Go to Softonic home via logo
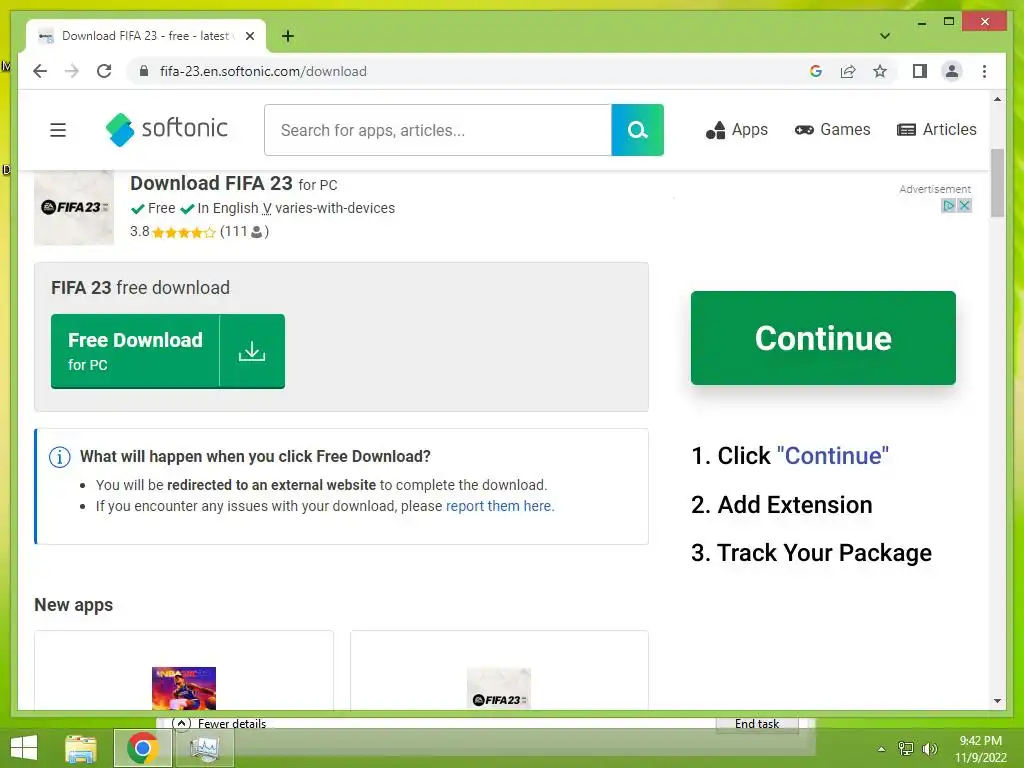1024x768 pixels. click(x=167, y=129)
